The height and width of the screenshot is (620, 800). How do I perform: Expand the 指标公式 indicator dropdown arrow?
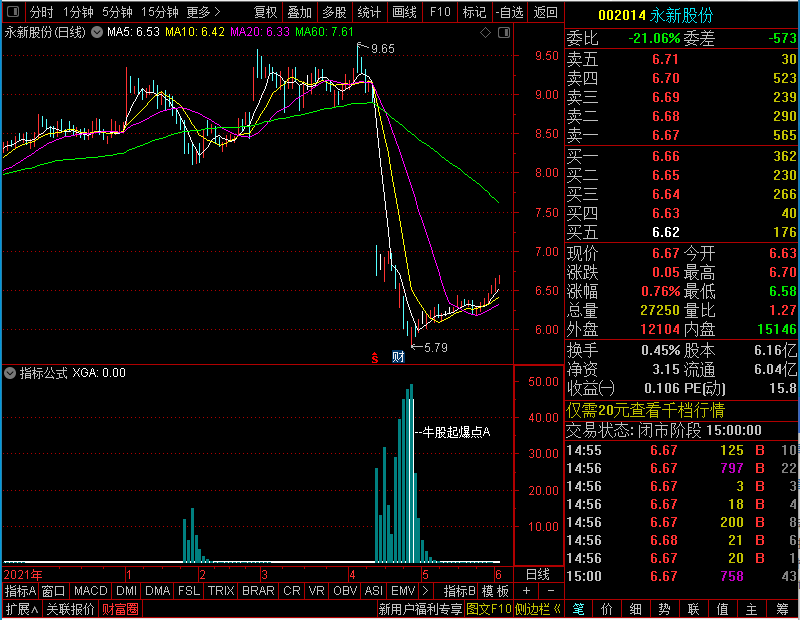pos(10,373)
